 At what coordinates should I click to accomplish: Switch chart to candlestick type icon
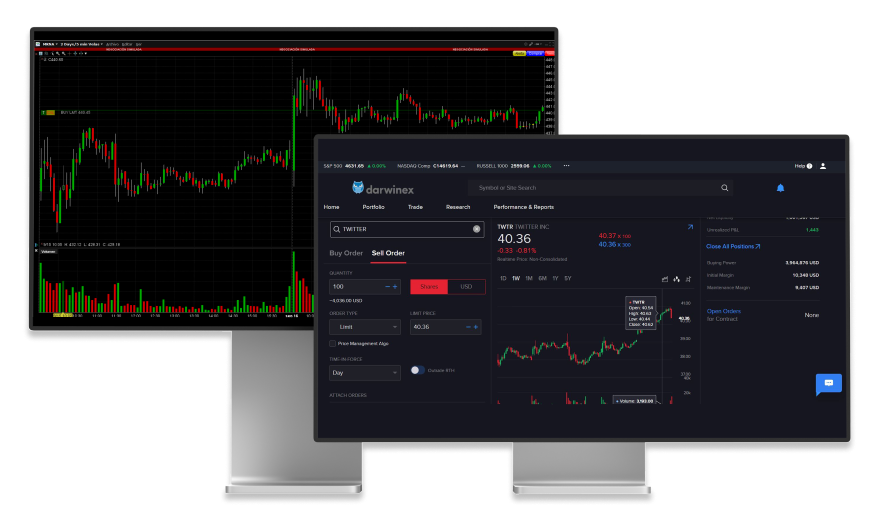[677, 278]
